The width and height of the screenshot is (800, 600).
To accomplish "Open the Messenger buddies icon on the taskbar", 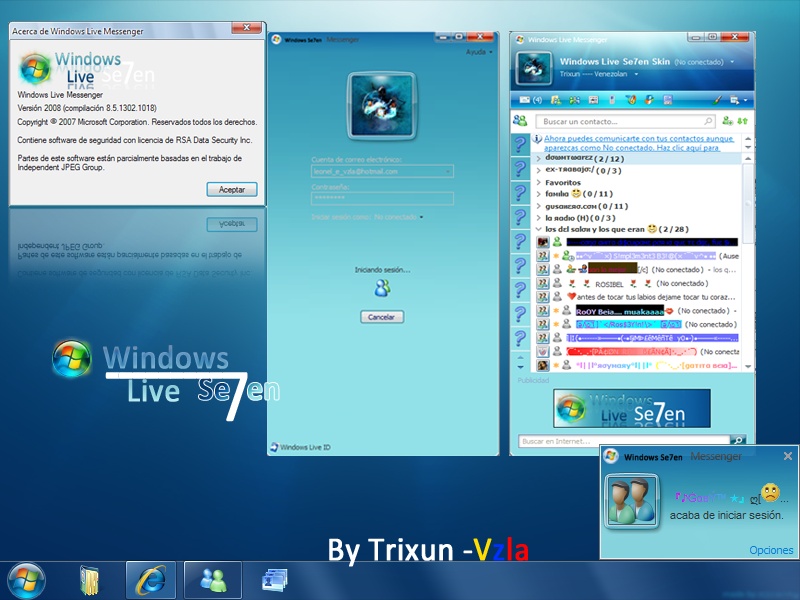I will pyautogui.click(x=213, y=580).
